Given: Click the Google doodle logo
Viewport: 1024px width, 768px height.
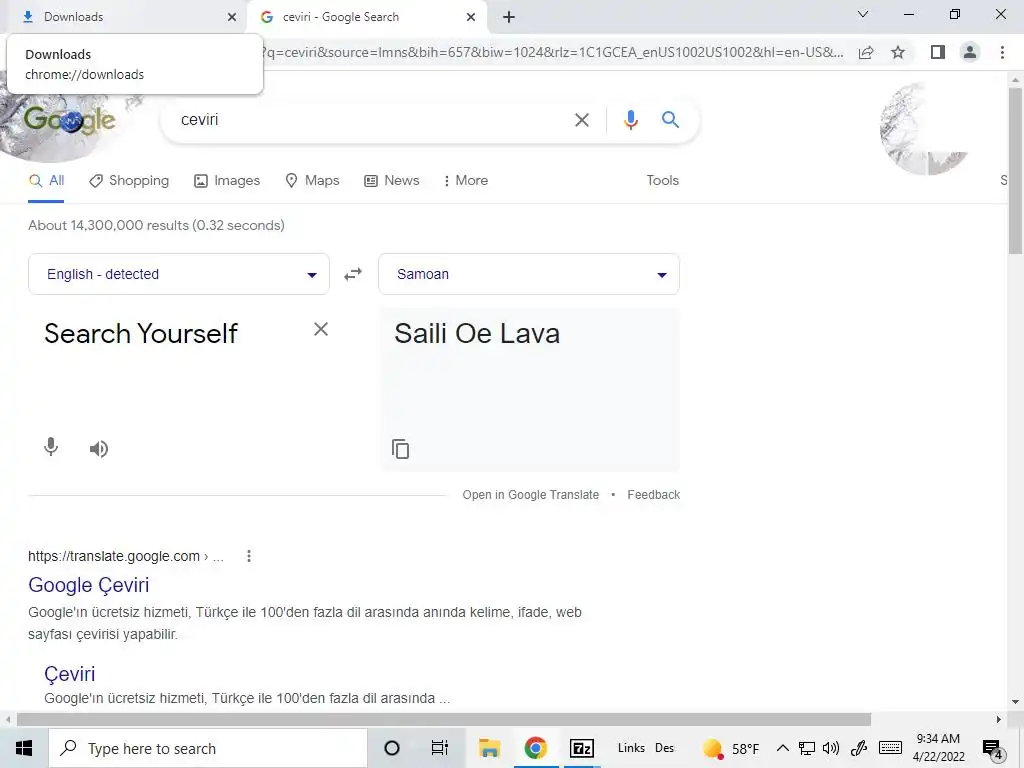Looking at the screenshot, I should (70, 120).
